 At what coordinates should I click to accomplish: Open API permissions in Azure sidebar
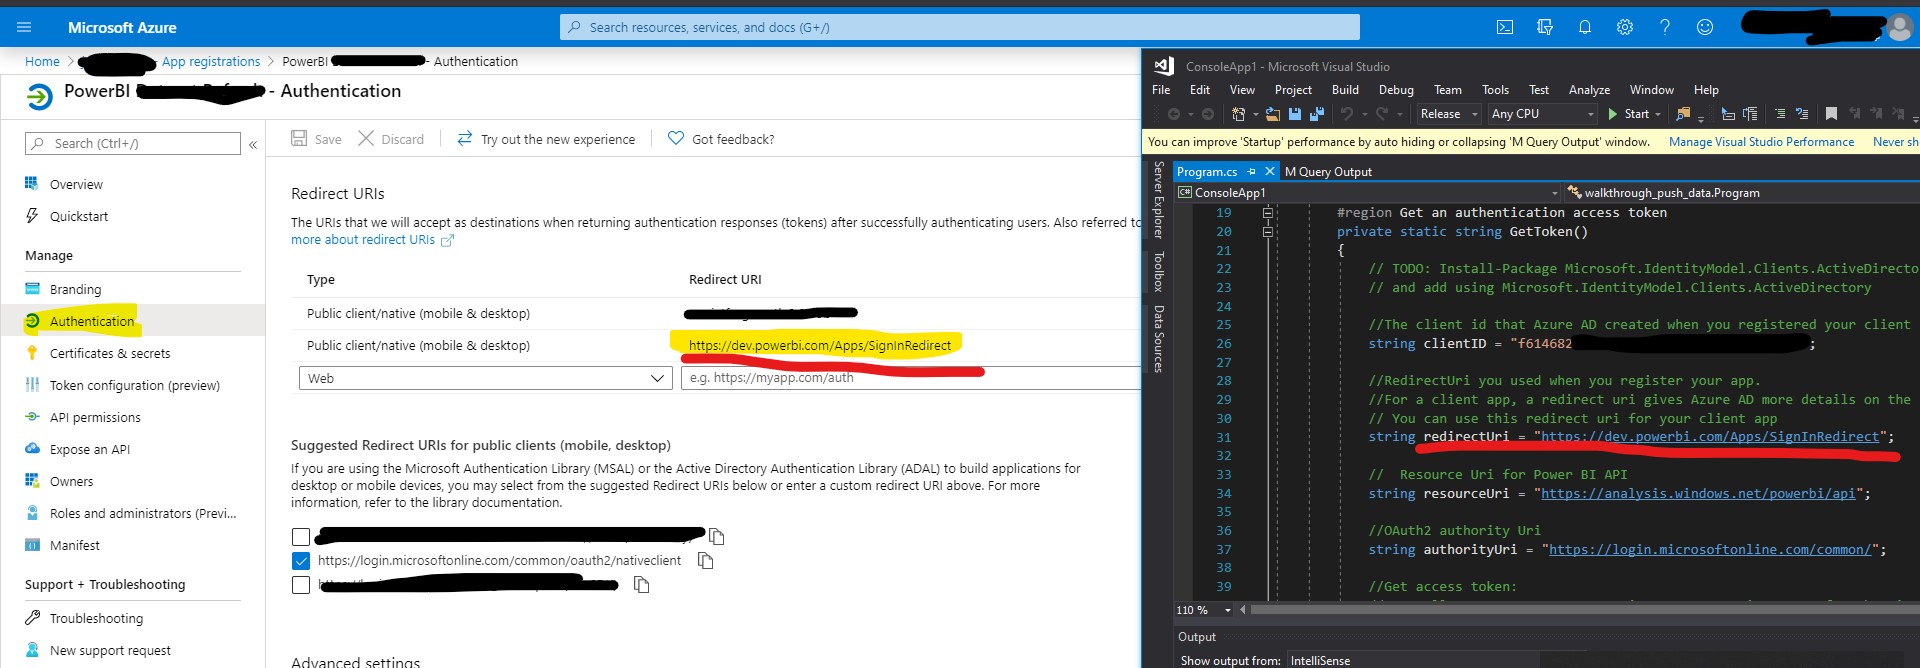pos(95,417)
